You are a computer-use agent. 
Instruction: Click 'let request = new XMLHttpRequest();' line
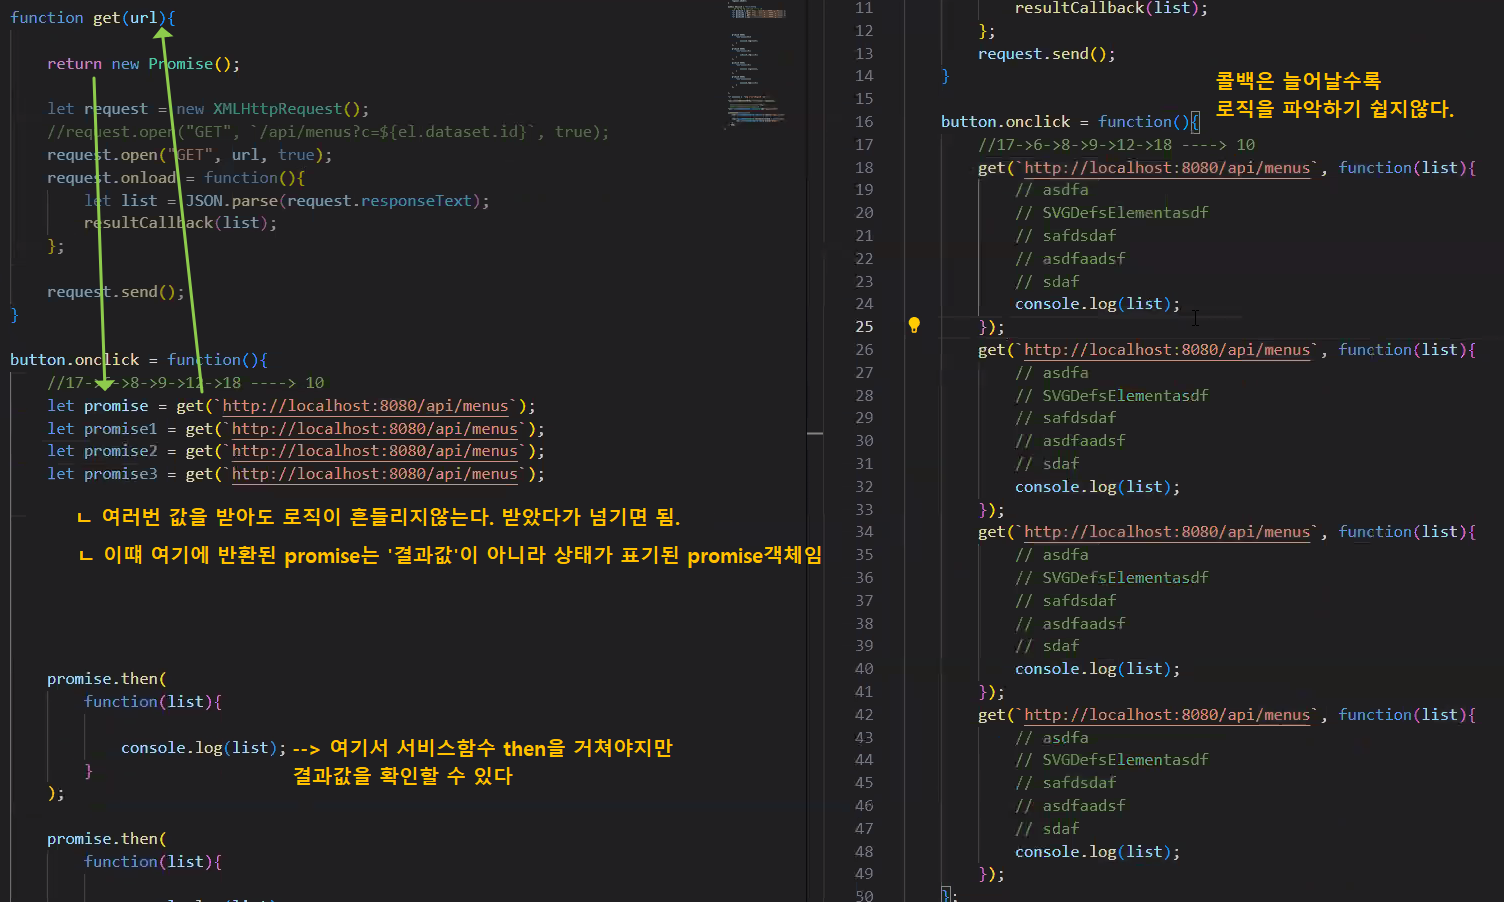tap(208, 109)
